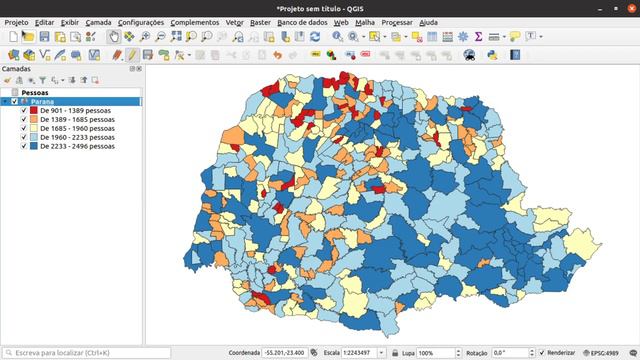Open the new print layout icon
The image size is (640, 360).
pos(60,37)
